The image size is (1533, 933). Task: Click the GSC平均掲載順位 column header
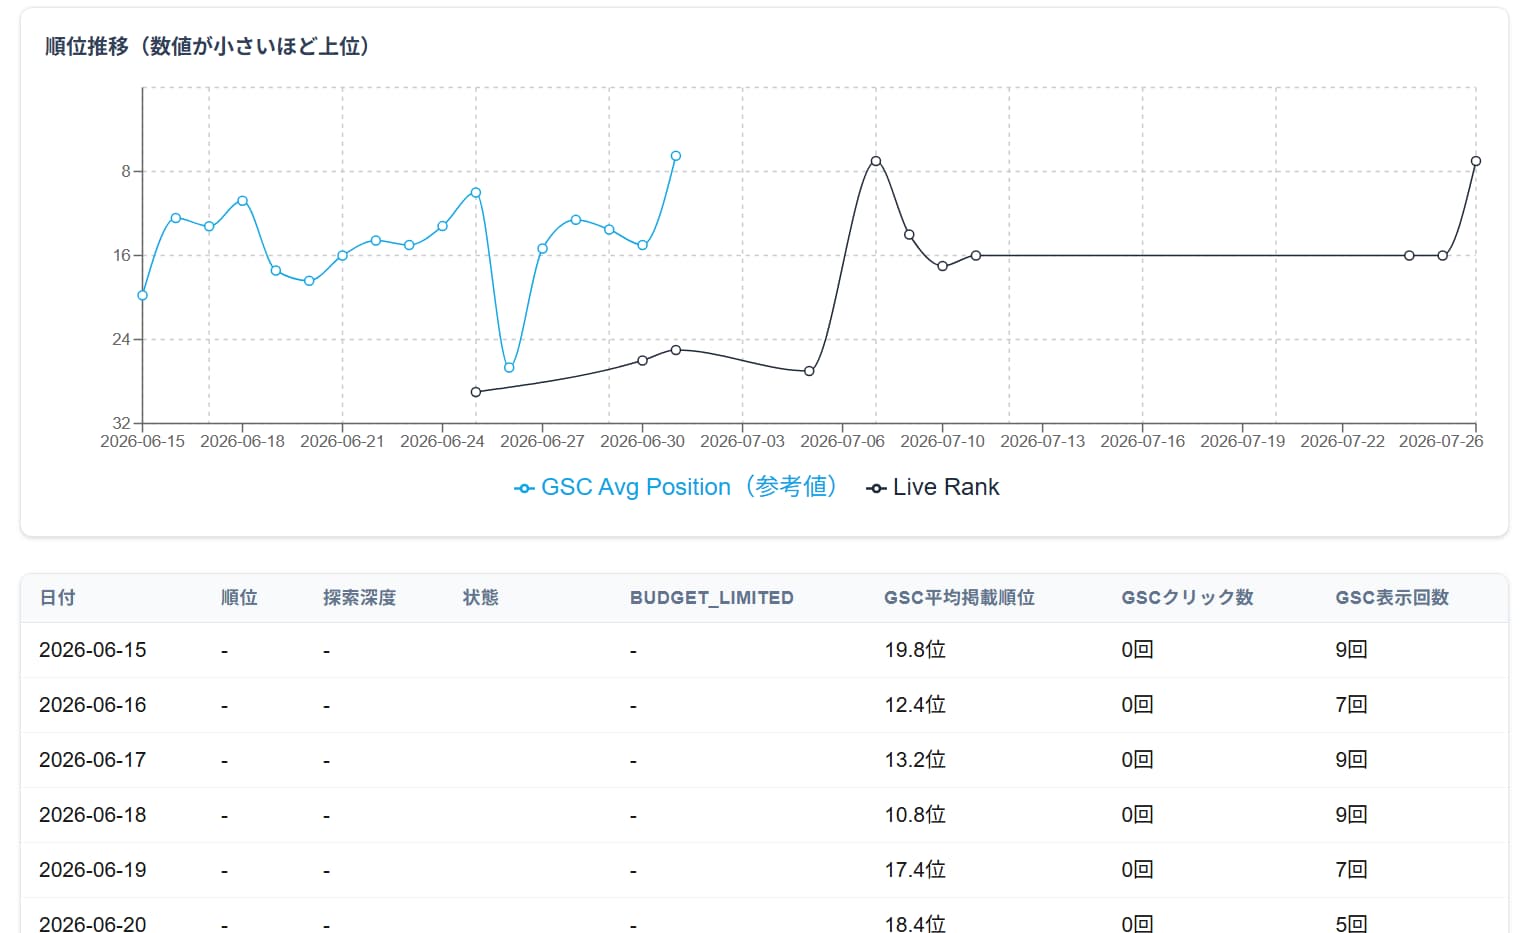pos(959,598)
